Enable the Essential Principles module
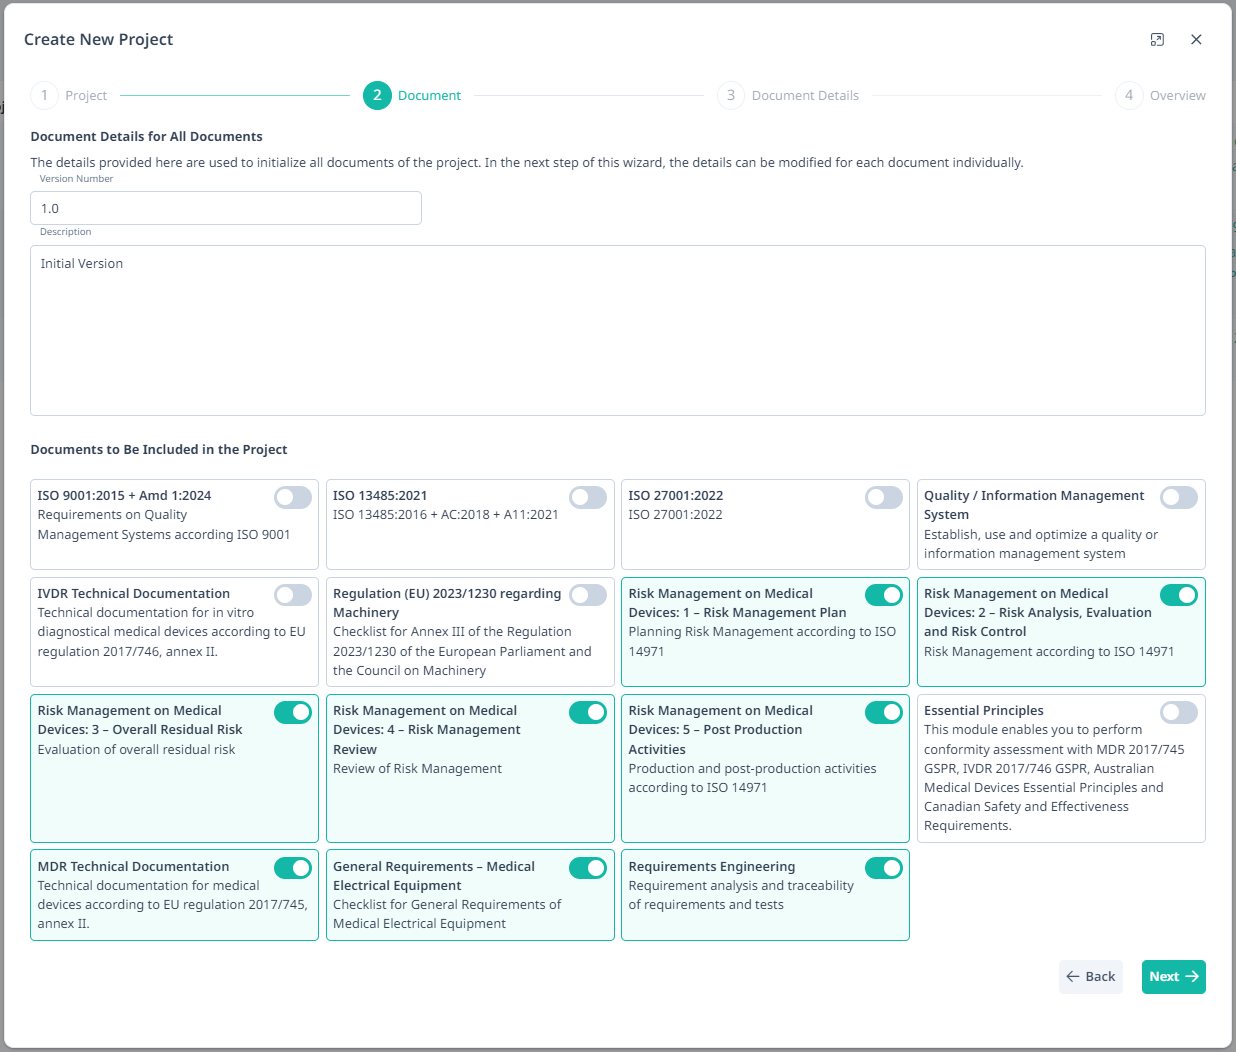The image size is (1236, 1052). tap(1179, 712)
